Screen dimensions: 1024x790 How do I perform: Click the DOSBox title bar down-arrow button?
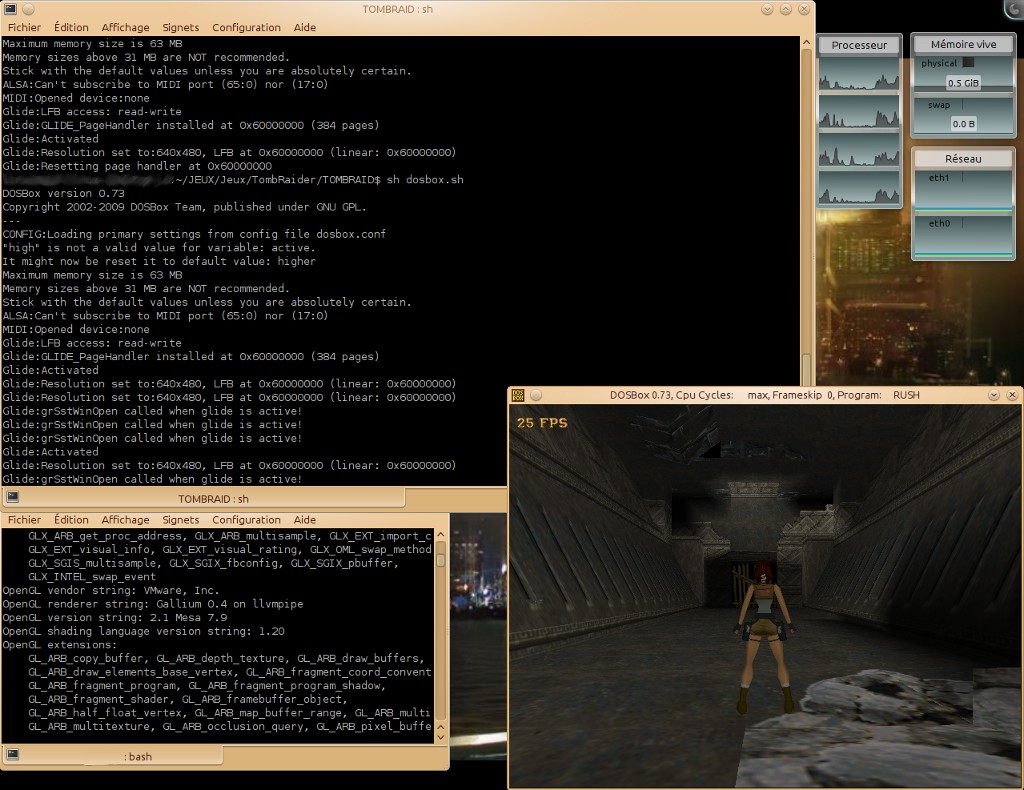tap(994, 395)
